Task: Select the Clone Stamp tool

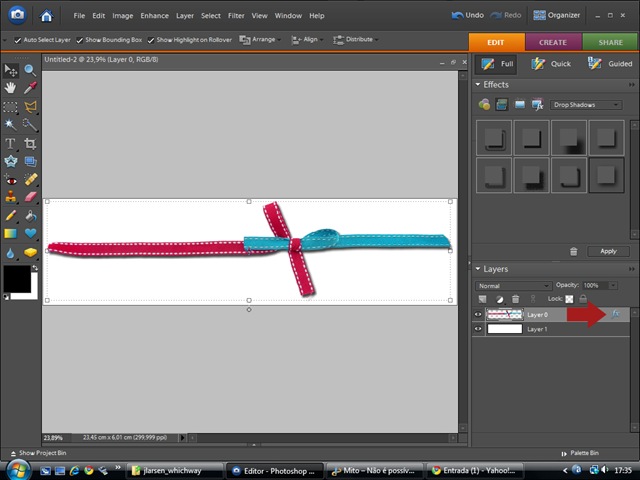Action: tap(11, 197)
